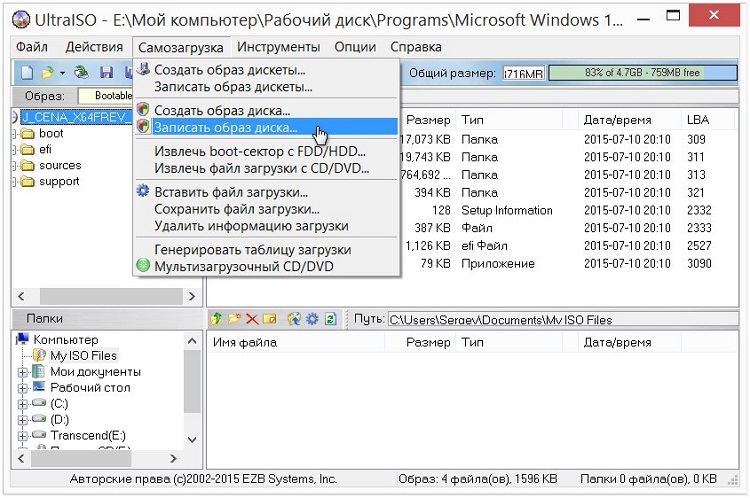Image resolution: width=750 pixels, height=498 pixels.
Task: Click the red X delete icon
Action: coord(252,319)
